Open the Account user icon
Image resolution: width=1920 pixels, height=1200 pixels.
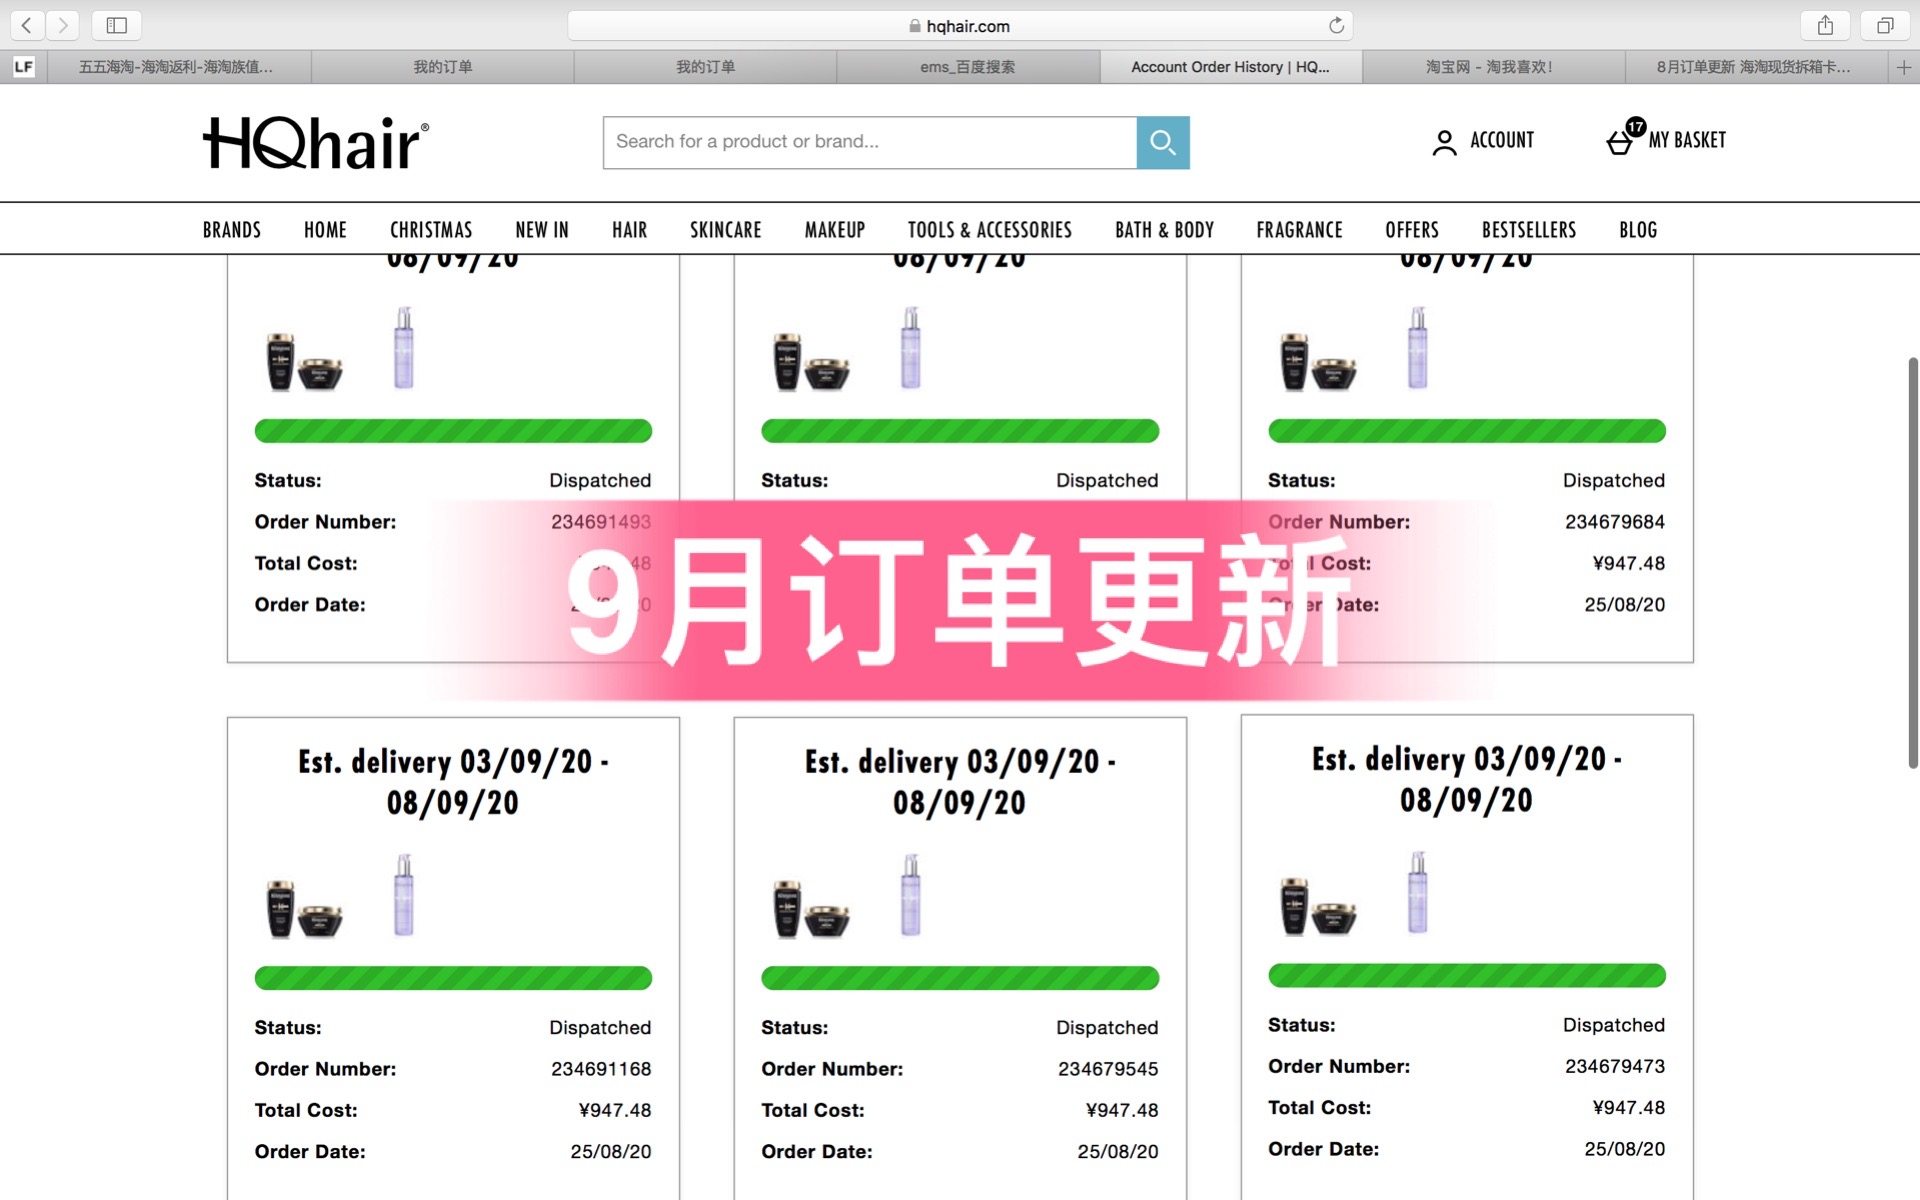[1444, 142]
